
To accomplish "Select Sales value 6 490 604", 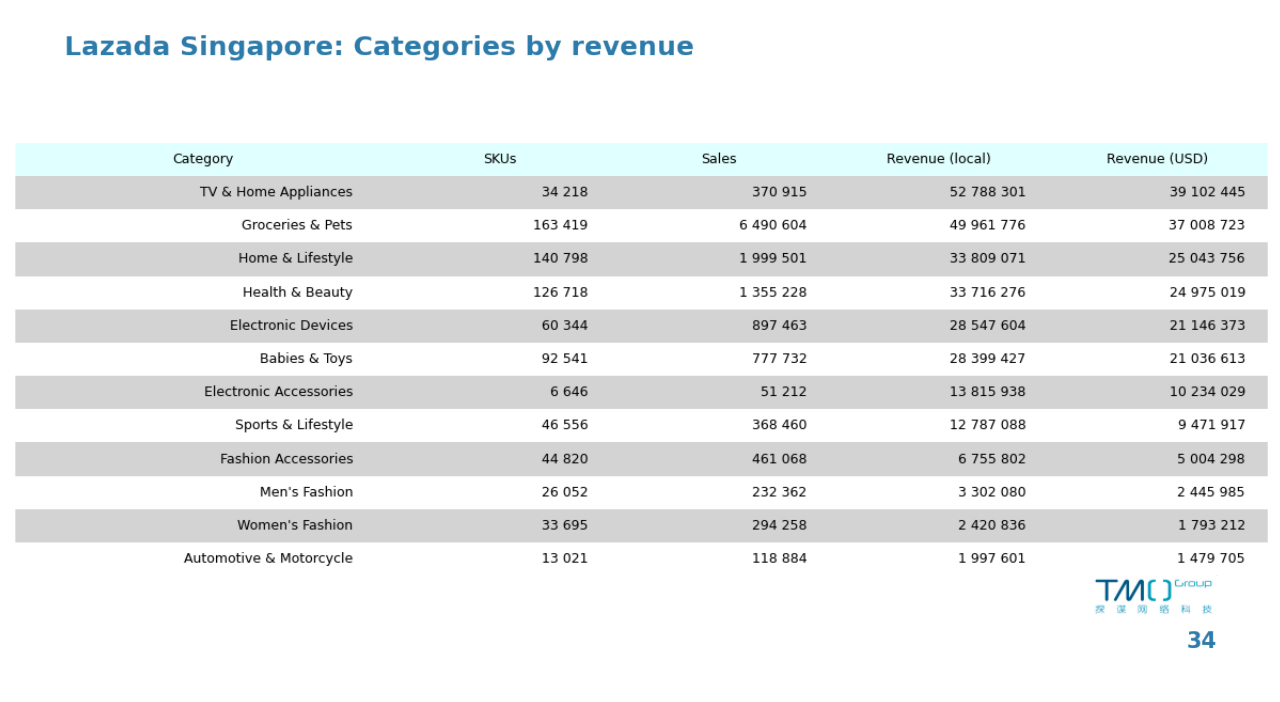I will pos(773,225).
